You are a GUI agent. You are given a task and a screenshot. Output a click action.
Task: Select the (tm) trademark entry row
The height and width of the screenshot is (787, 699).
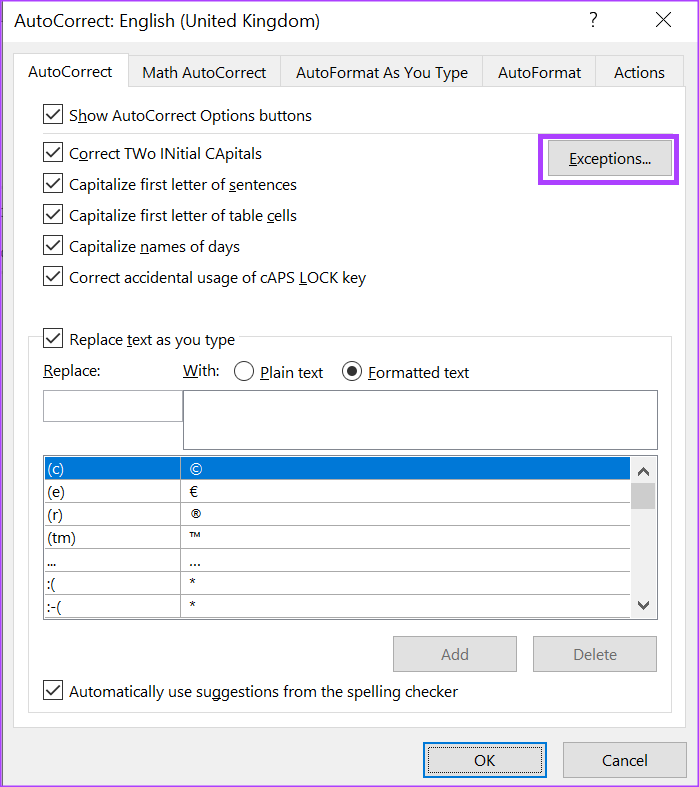click(x=337, y=538)
